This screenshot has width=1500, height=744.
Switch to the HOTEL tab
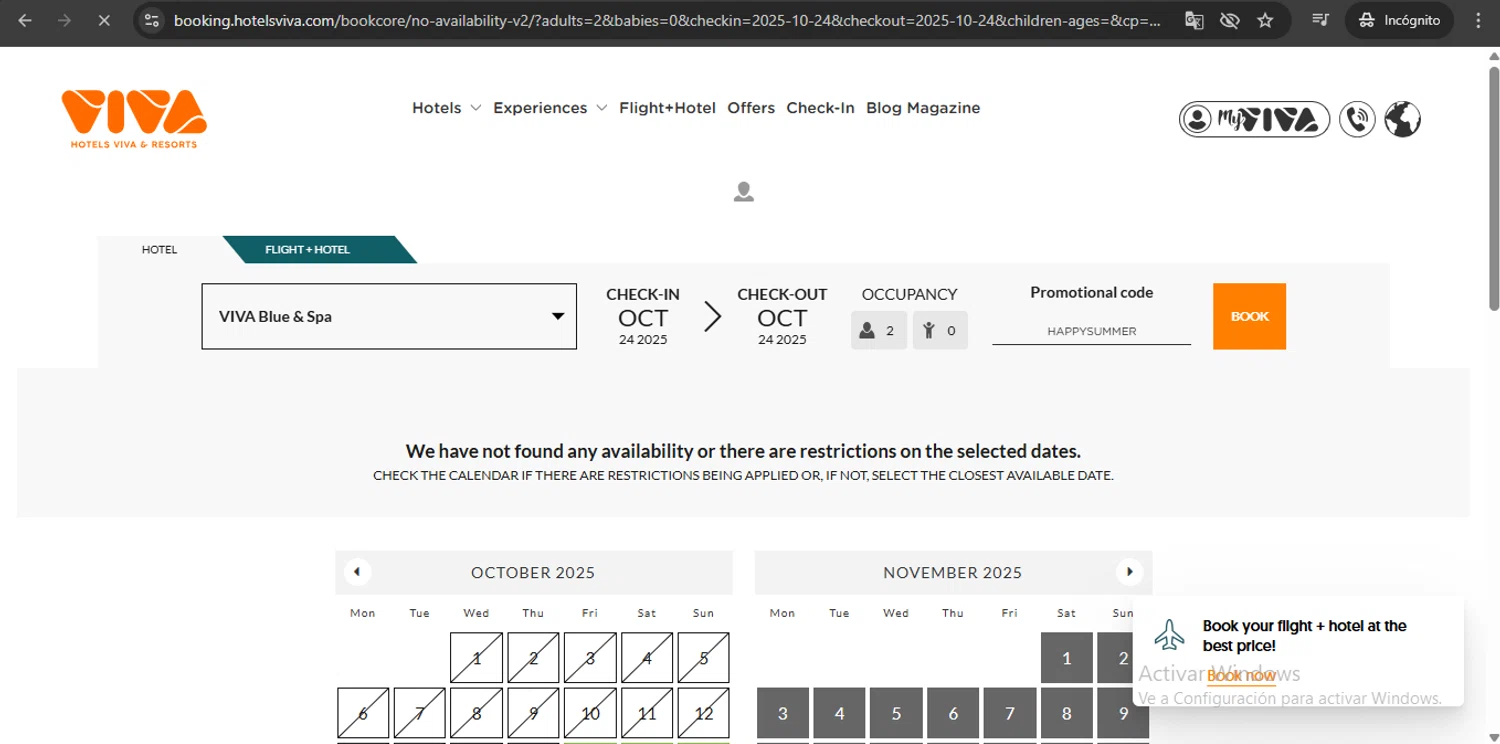(x=159, y=250)
